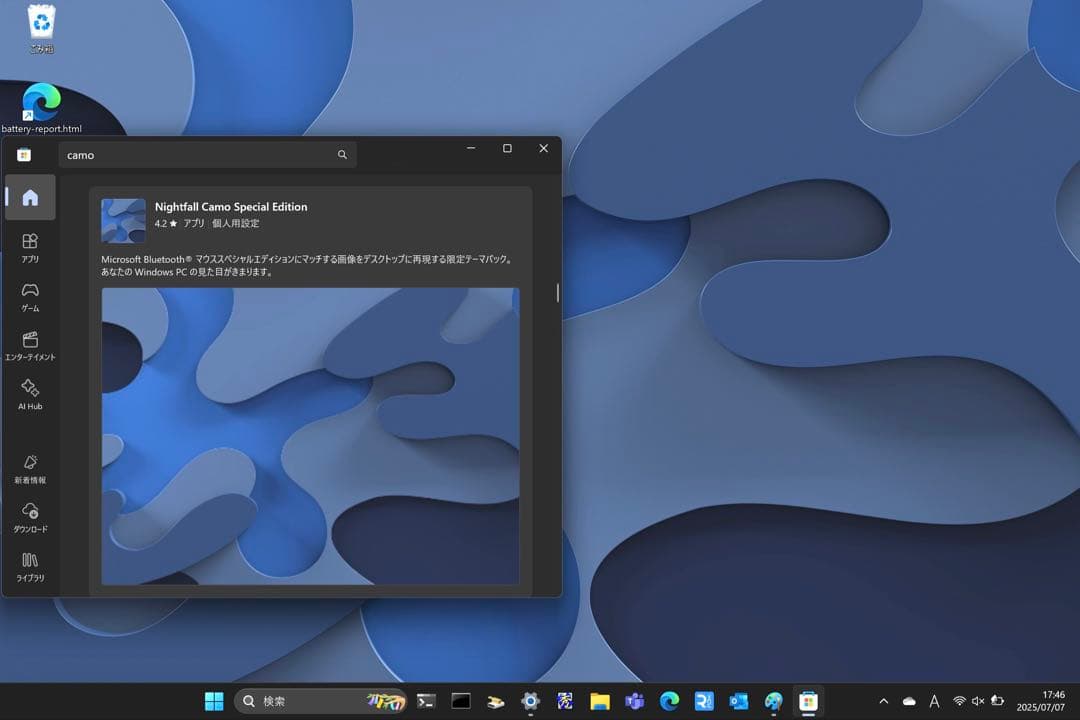Click the OneDrive cloud tray icon
Viewport: 1080px width, 720px height.
pos(909,701)
